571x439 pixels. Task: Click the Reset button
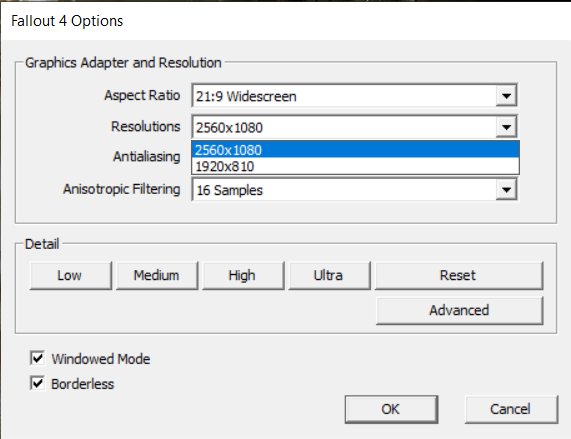tap(459, 276)
